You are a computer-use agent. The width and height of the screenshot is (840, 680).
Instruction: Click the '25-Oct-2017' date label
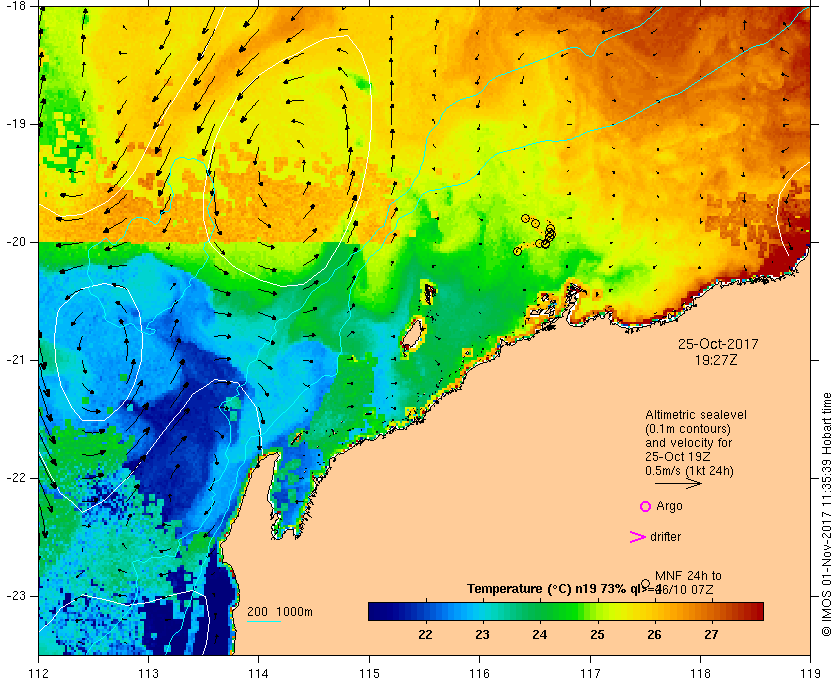tap(718, 344)
